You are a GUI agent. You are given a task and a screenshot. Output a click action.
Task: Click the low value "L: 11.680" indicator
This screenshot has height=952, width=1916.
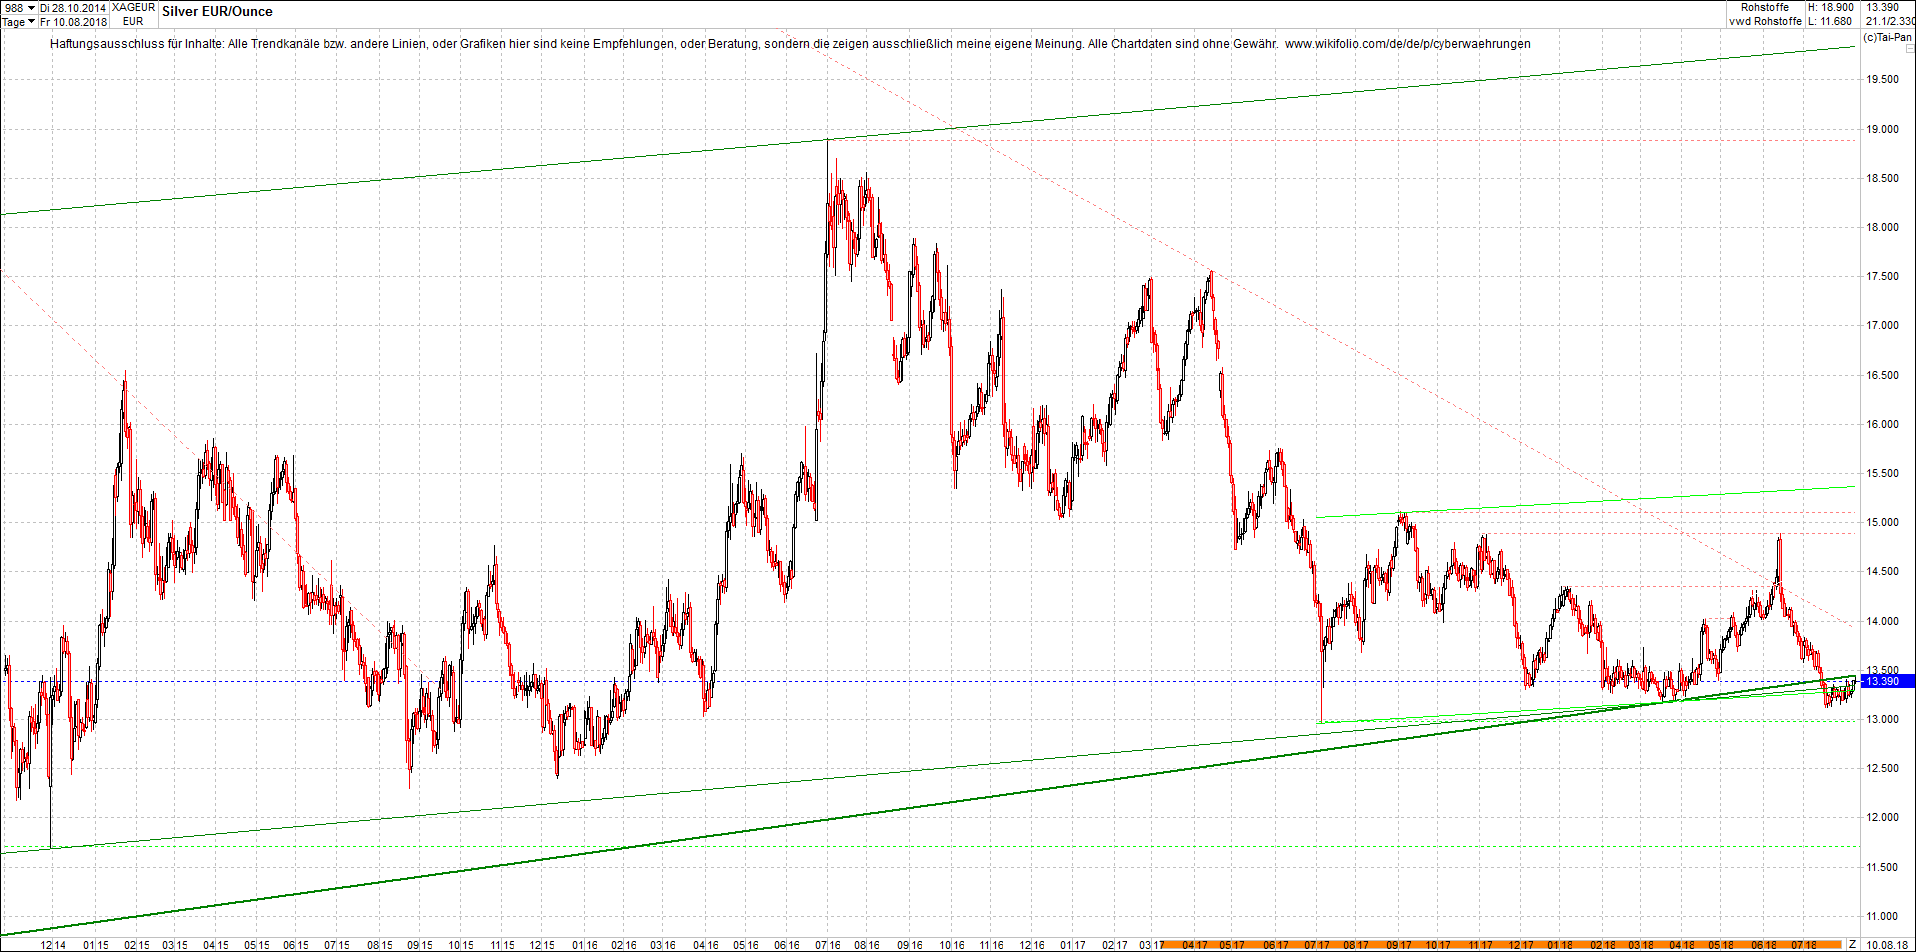tap(1831, 21)
